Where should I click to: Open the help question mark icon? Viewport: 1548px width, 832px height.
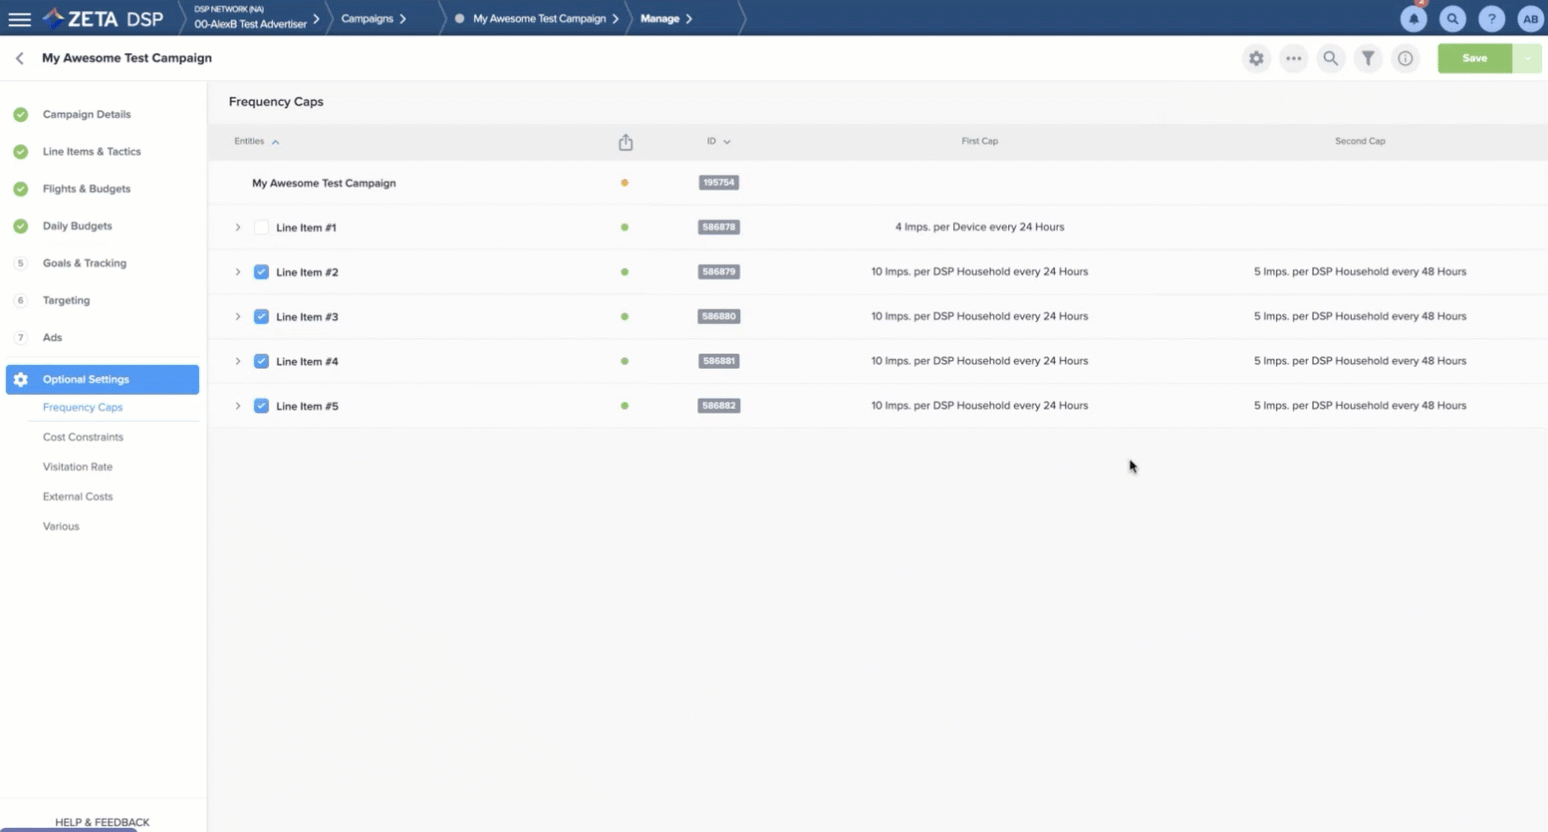1491,19
